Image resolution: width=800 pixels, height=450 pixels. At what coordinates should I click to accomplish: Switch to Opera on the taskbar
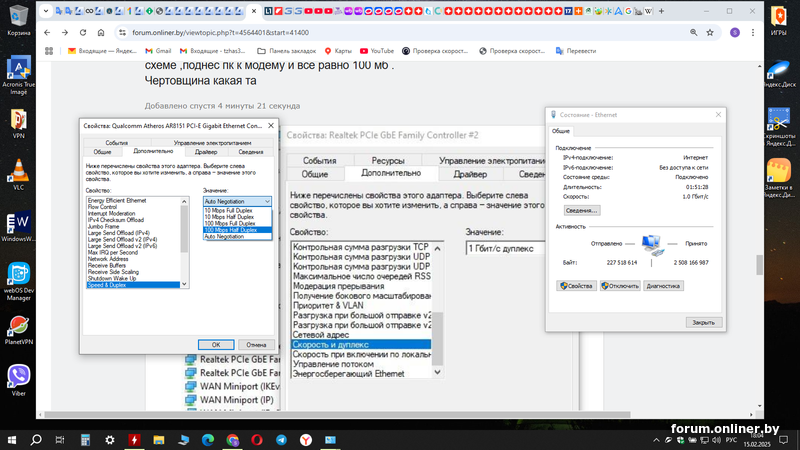tap(257, 440)
